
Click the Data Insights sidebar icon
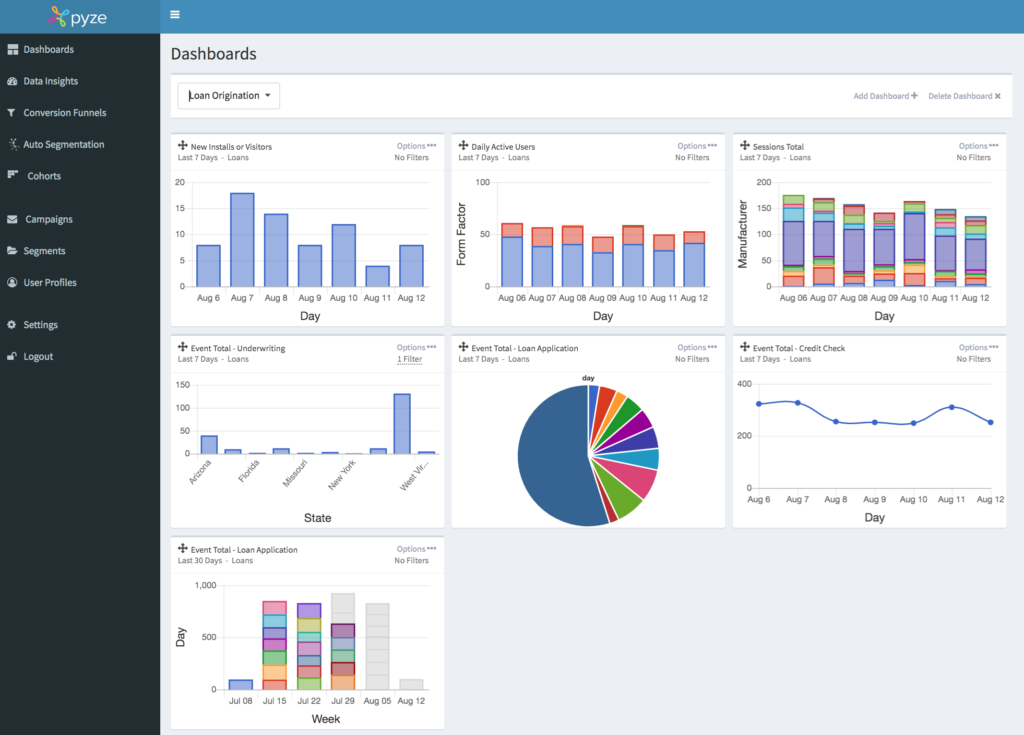click(x=12, y=81)
